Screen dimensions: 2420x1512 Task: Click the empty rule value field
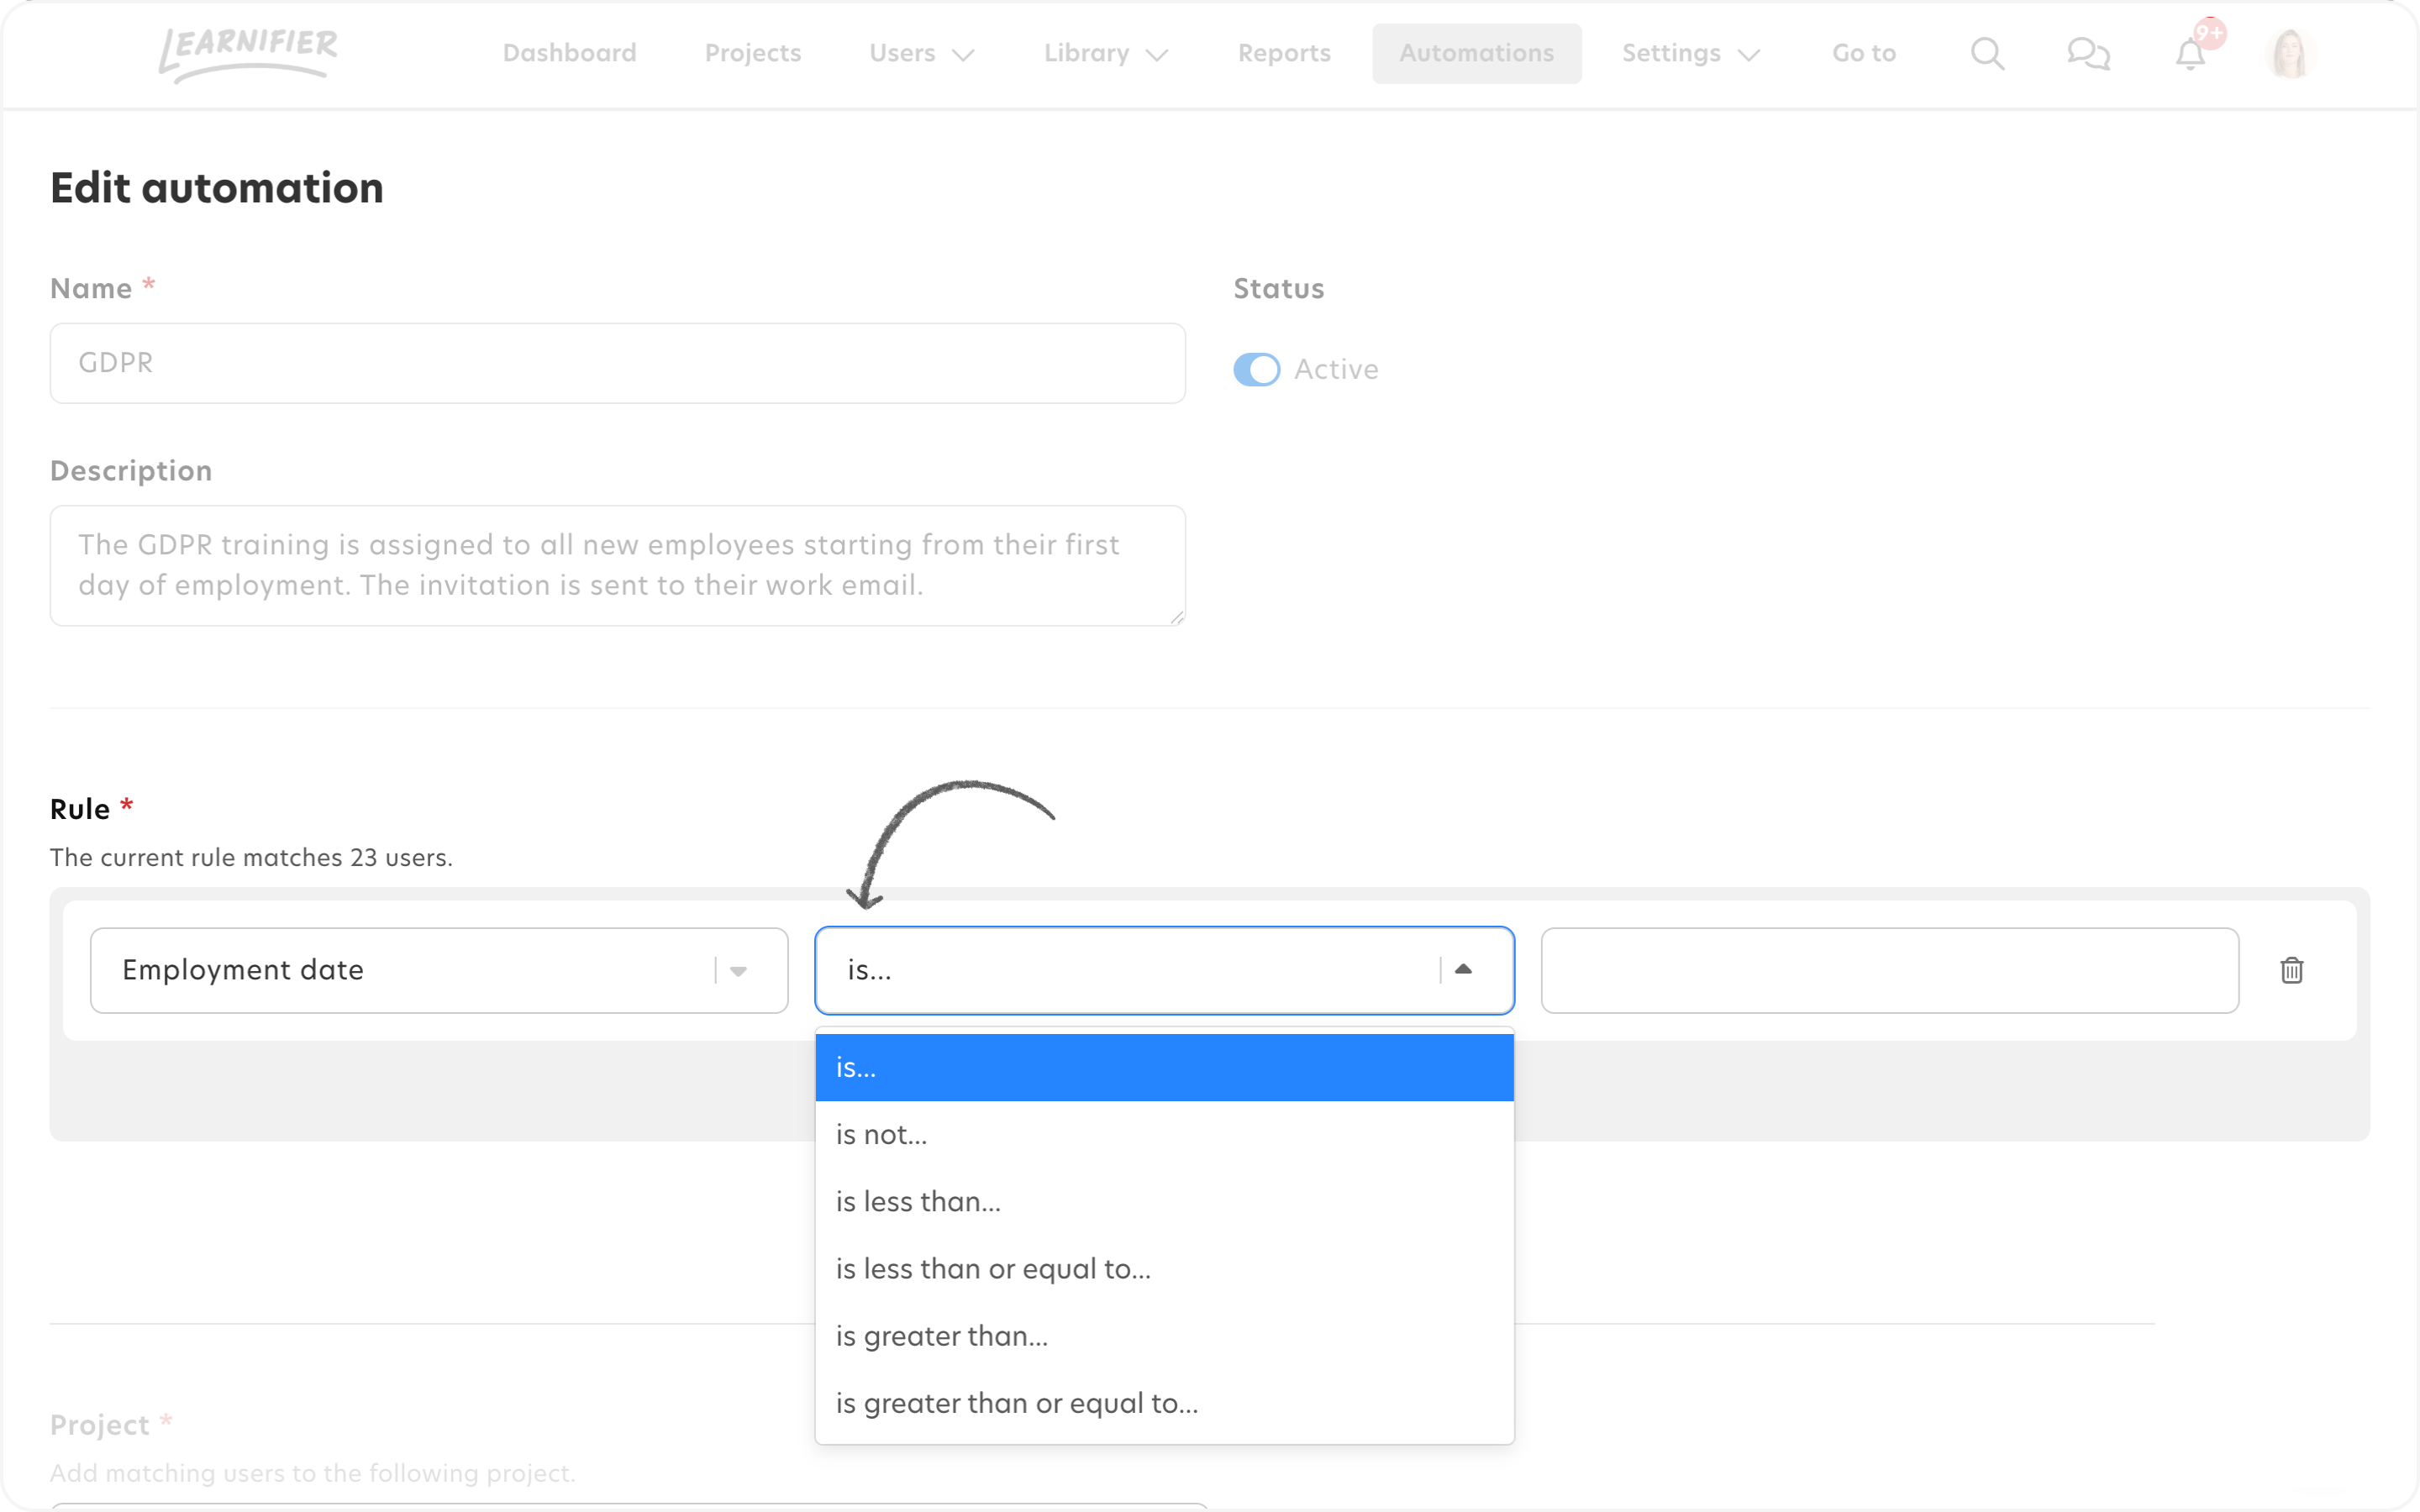coord(1889,970)
